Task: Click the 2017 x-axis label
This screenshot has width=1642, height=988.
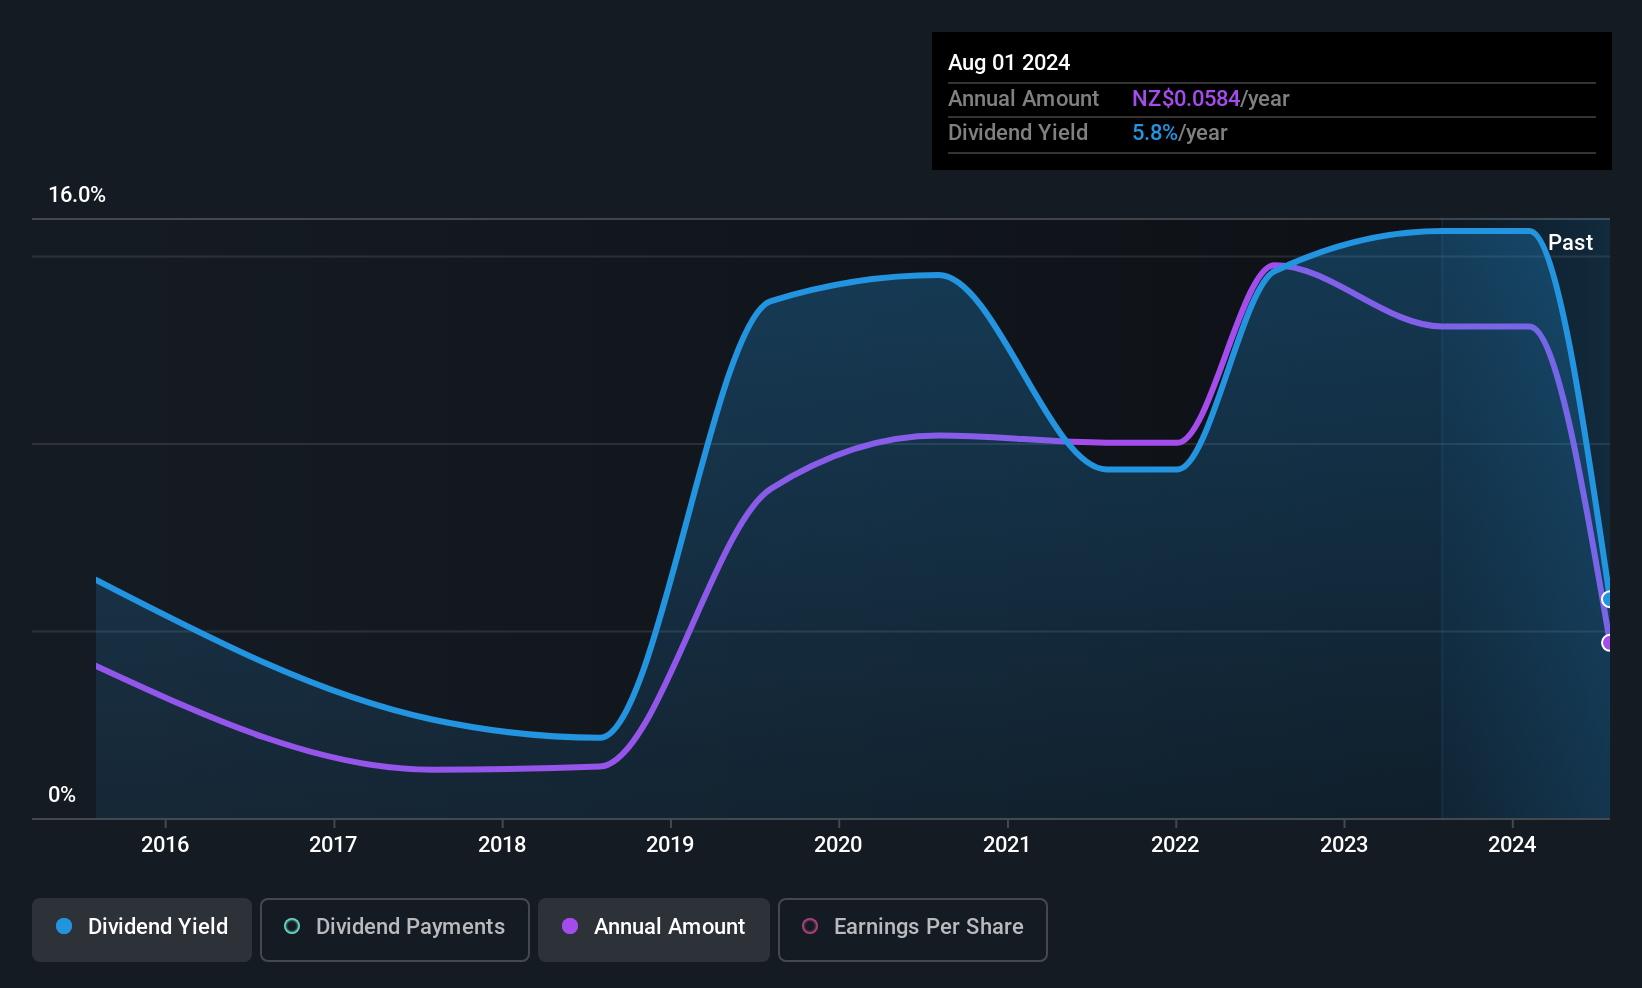Action: (333, 845)
